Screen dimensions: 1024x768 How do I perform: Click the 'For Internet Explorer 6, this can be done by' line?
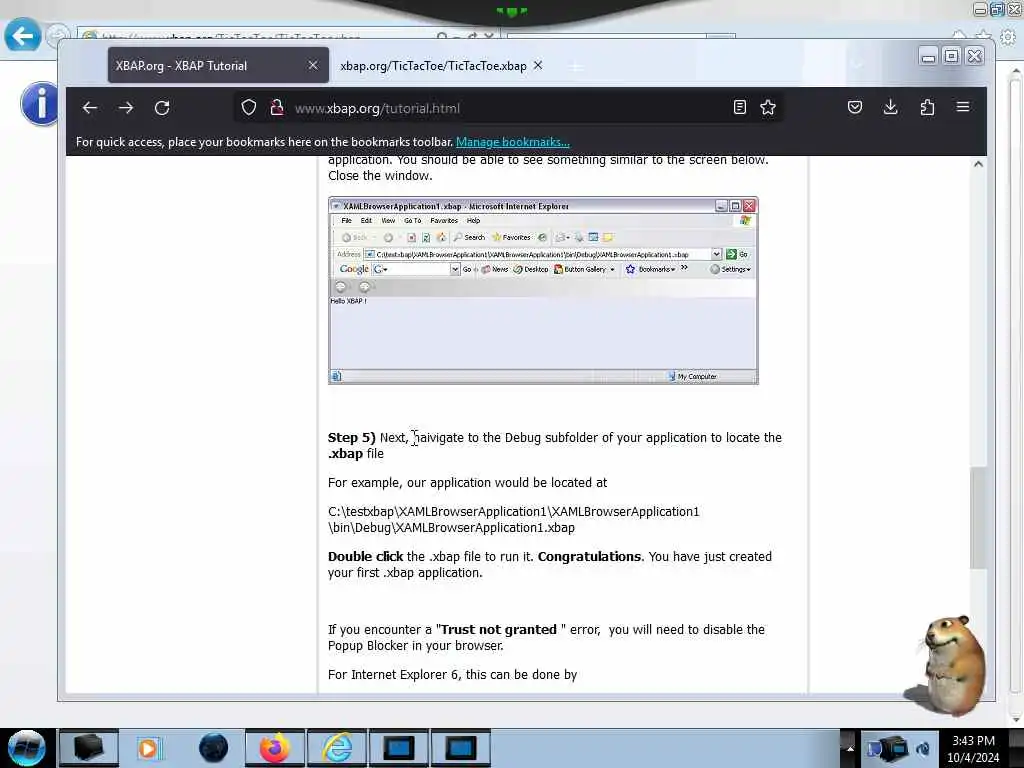pos(453,675)
